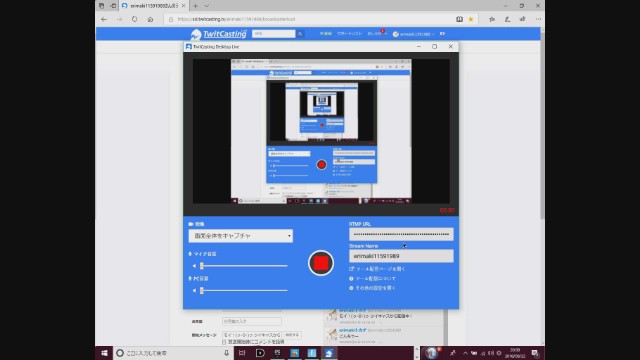
Task: Reload the page with the refresh icon
Action: (134, 19)
